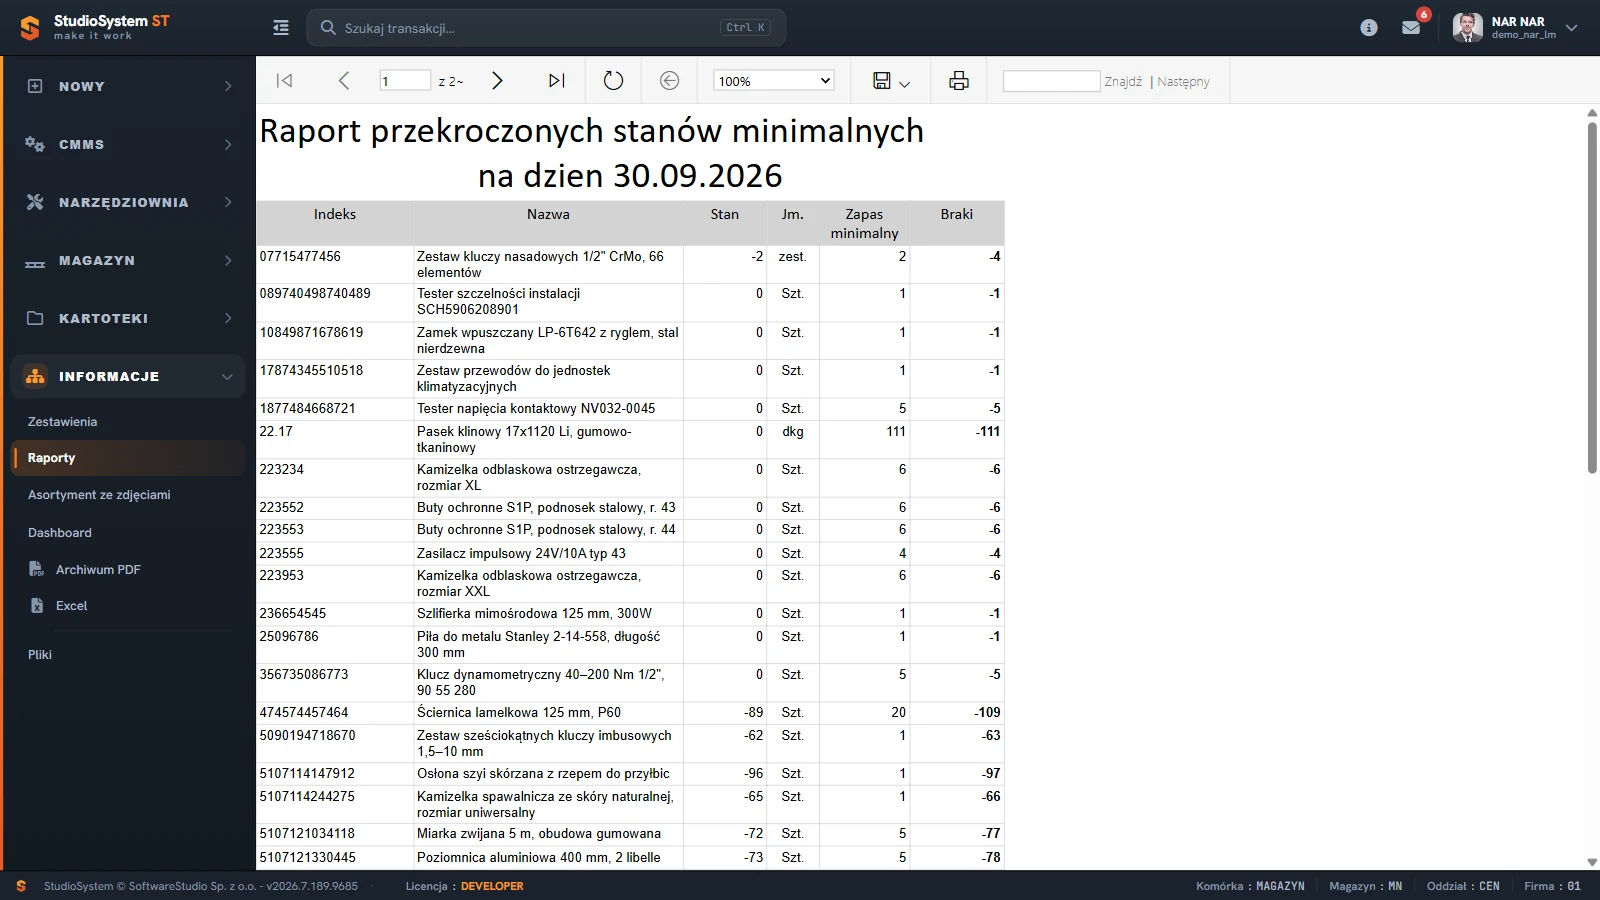Click the NAR NAR username
The image size is (1600, 900).
click(x=1518, y=21)
